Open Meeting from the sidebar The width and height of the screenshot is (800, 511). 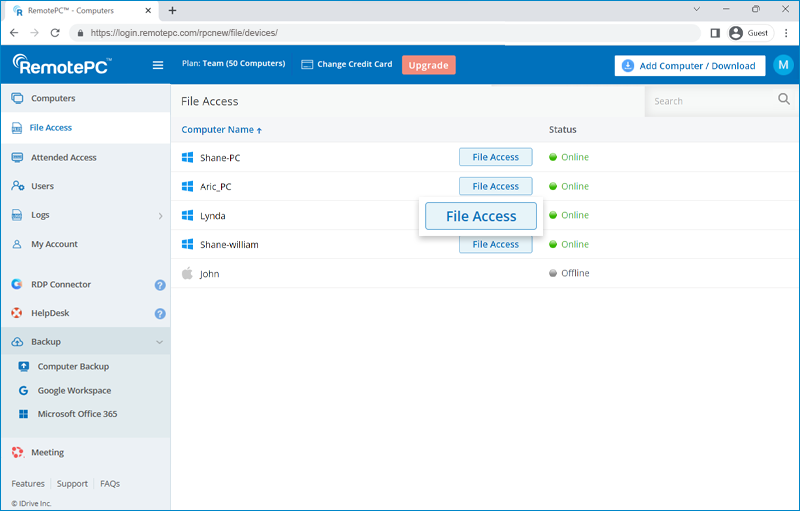pyautogui.click(x=47, y=452)
